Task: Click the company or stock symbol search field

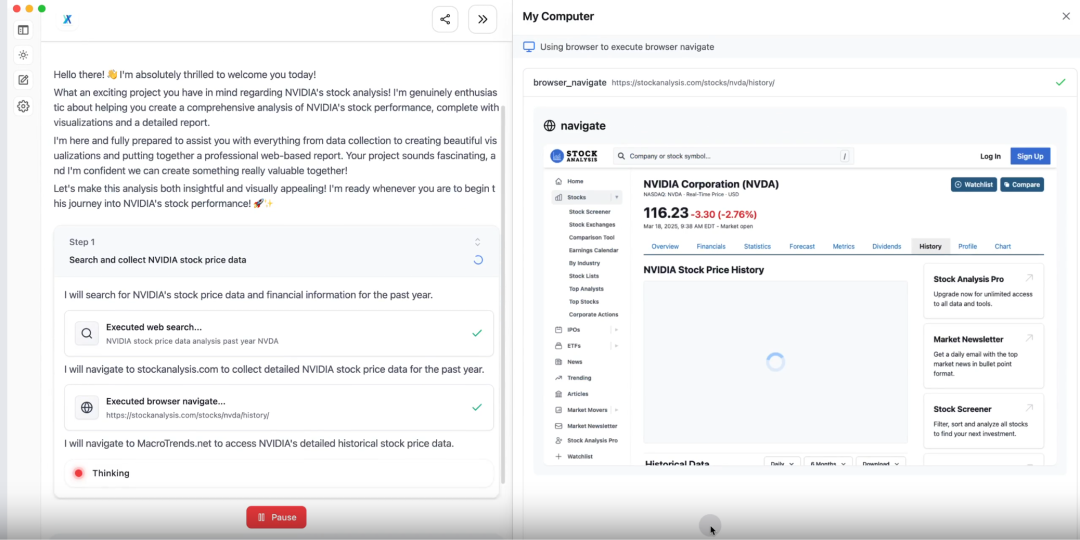Action: pyautogui.click(x=733, y=156)
